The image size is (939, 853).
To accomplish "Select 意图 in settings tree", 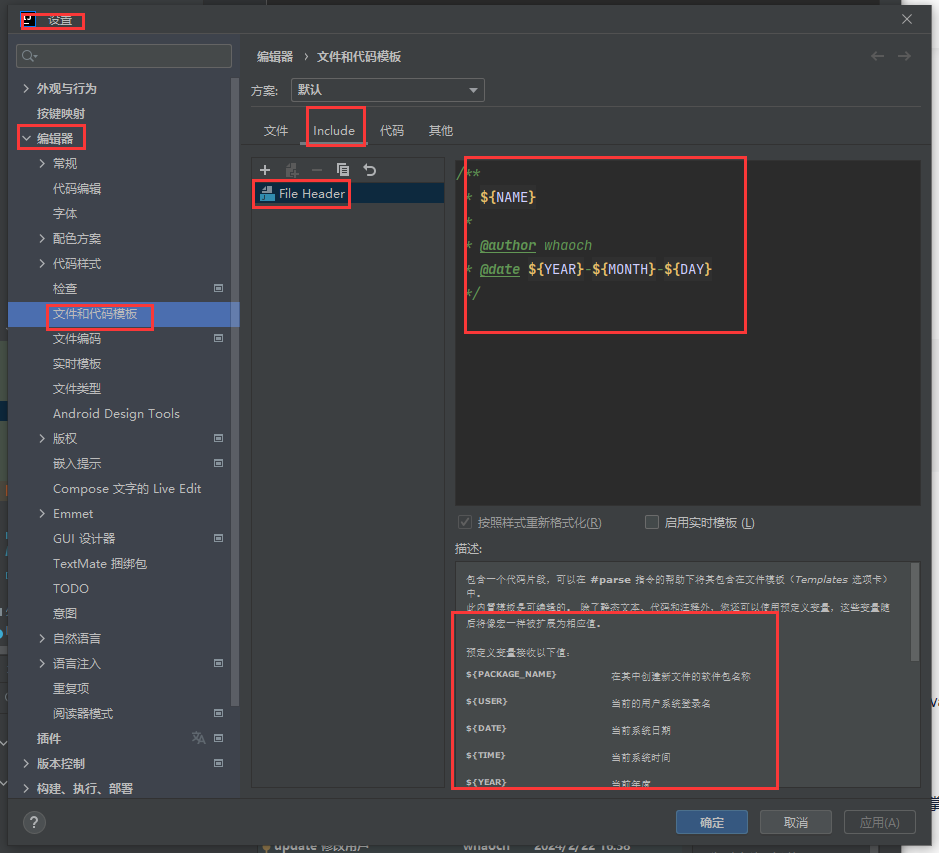I will click(65, 613).
